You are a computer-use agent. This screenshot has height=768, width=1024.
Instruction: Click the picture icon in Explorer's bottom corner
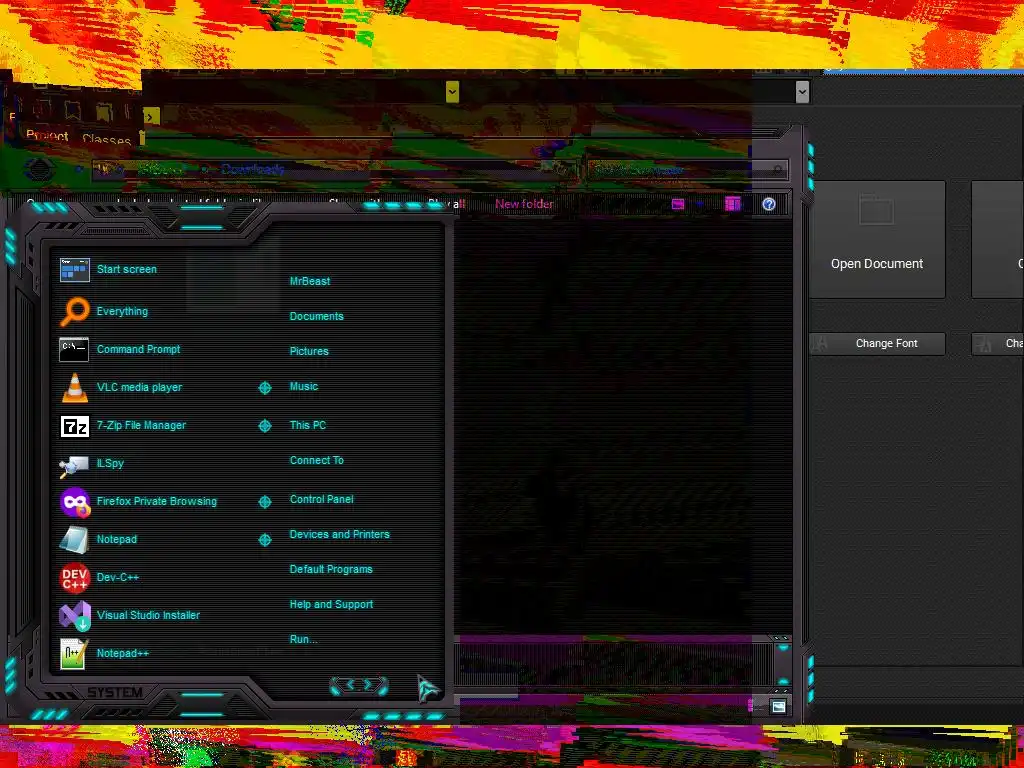pos(777,707)
